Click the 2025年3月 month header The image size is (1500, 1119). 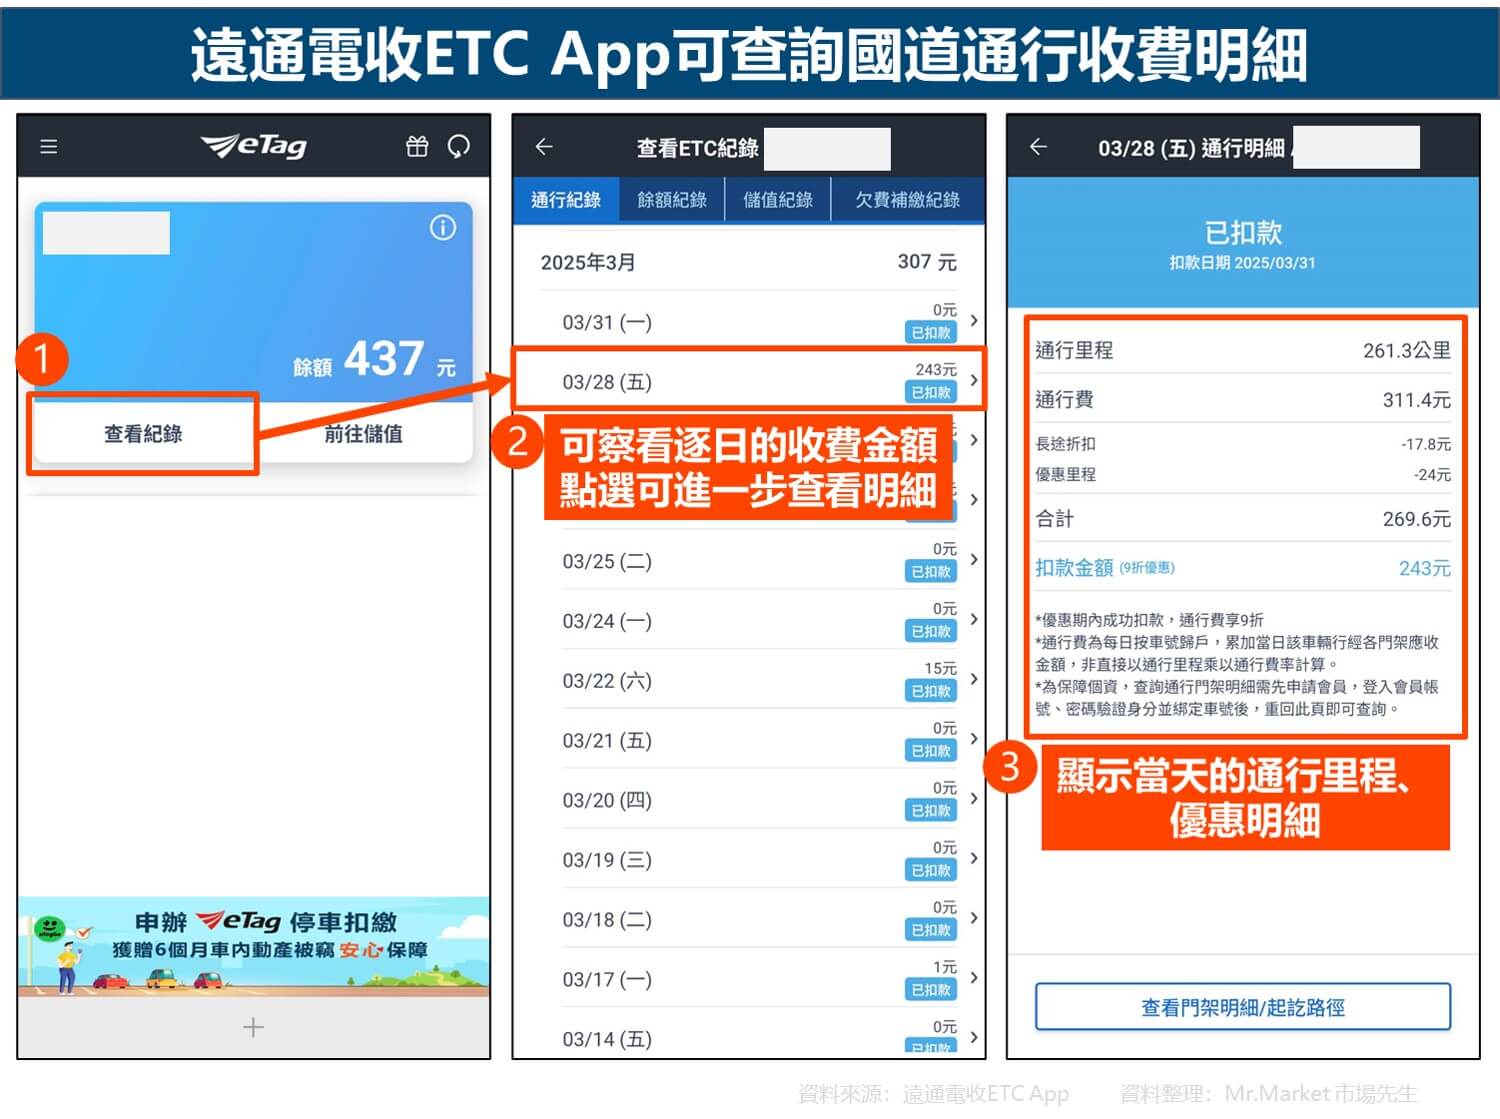point(588,262)
